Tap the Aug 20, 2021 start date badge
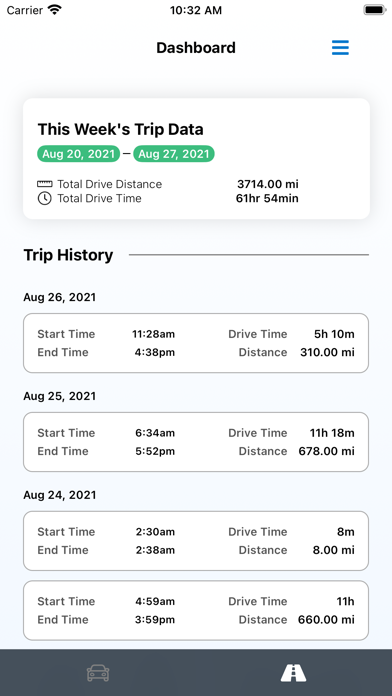Screen dimensions: 392x696 78,154
